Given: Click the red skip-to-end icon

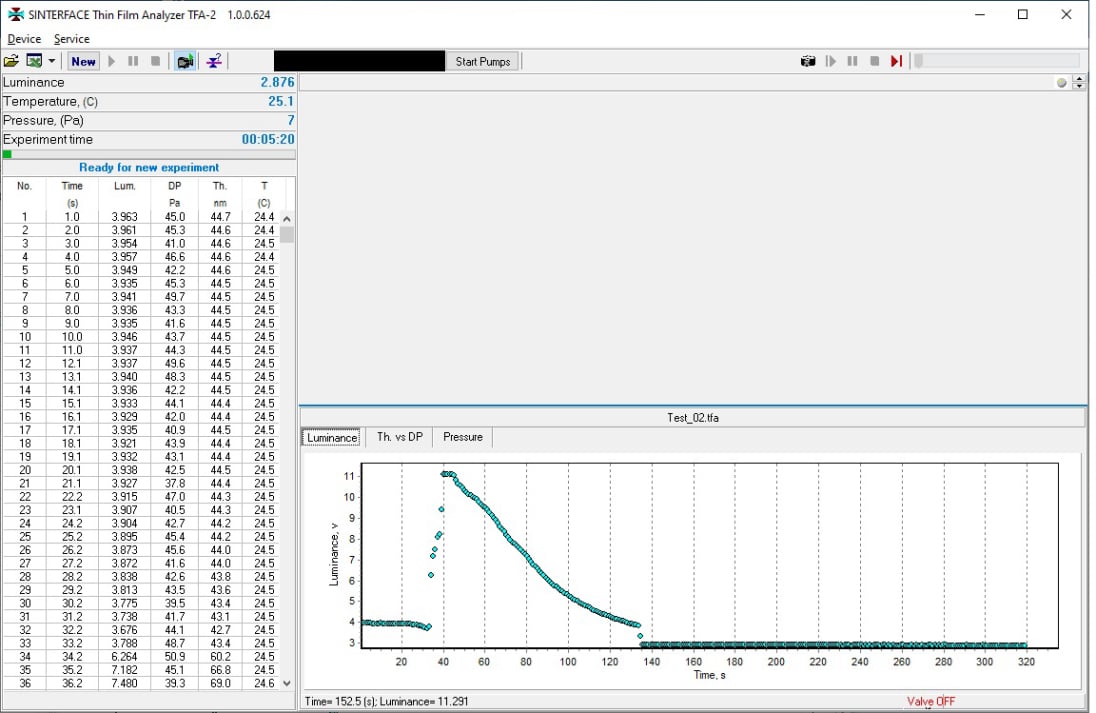Looking at the screenshot, I should tap(896, 62).
